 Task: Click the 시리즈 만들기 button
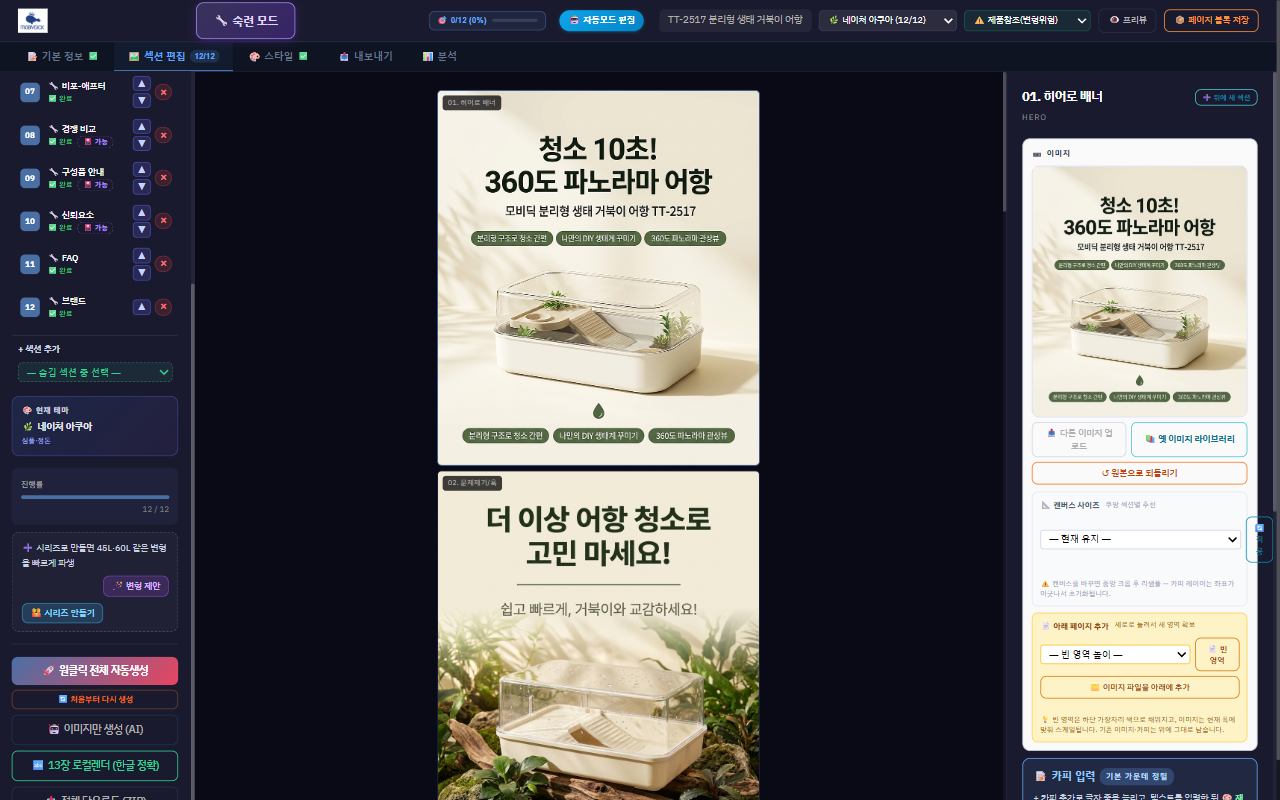pyautogui.click(x=62, y=613)
